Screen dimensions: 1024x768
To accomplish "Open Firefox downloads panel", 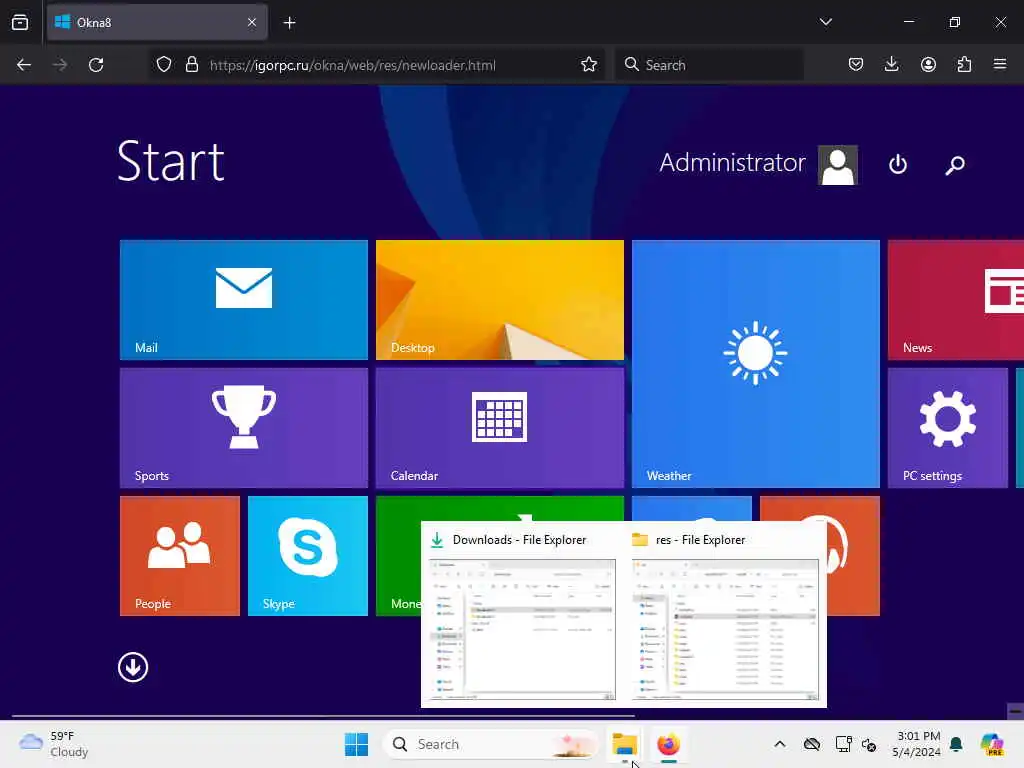I will pyautogui.click(x=891, y=64).
